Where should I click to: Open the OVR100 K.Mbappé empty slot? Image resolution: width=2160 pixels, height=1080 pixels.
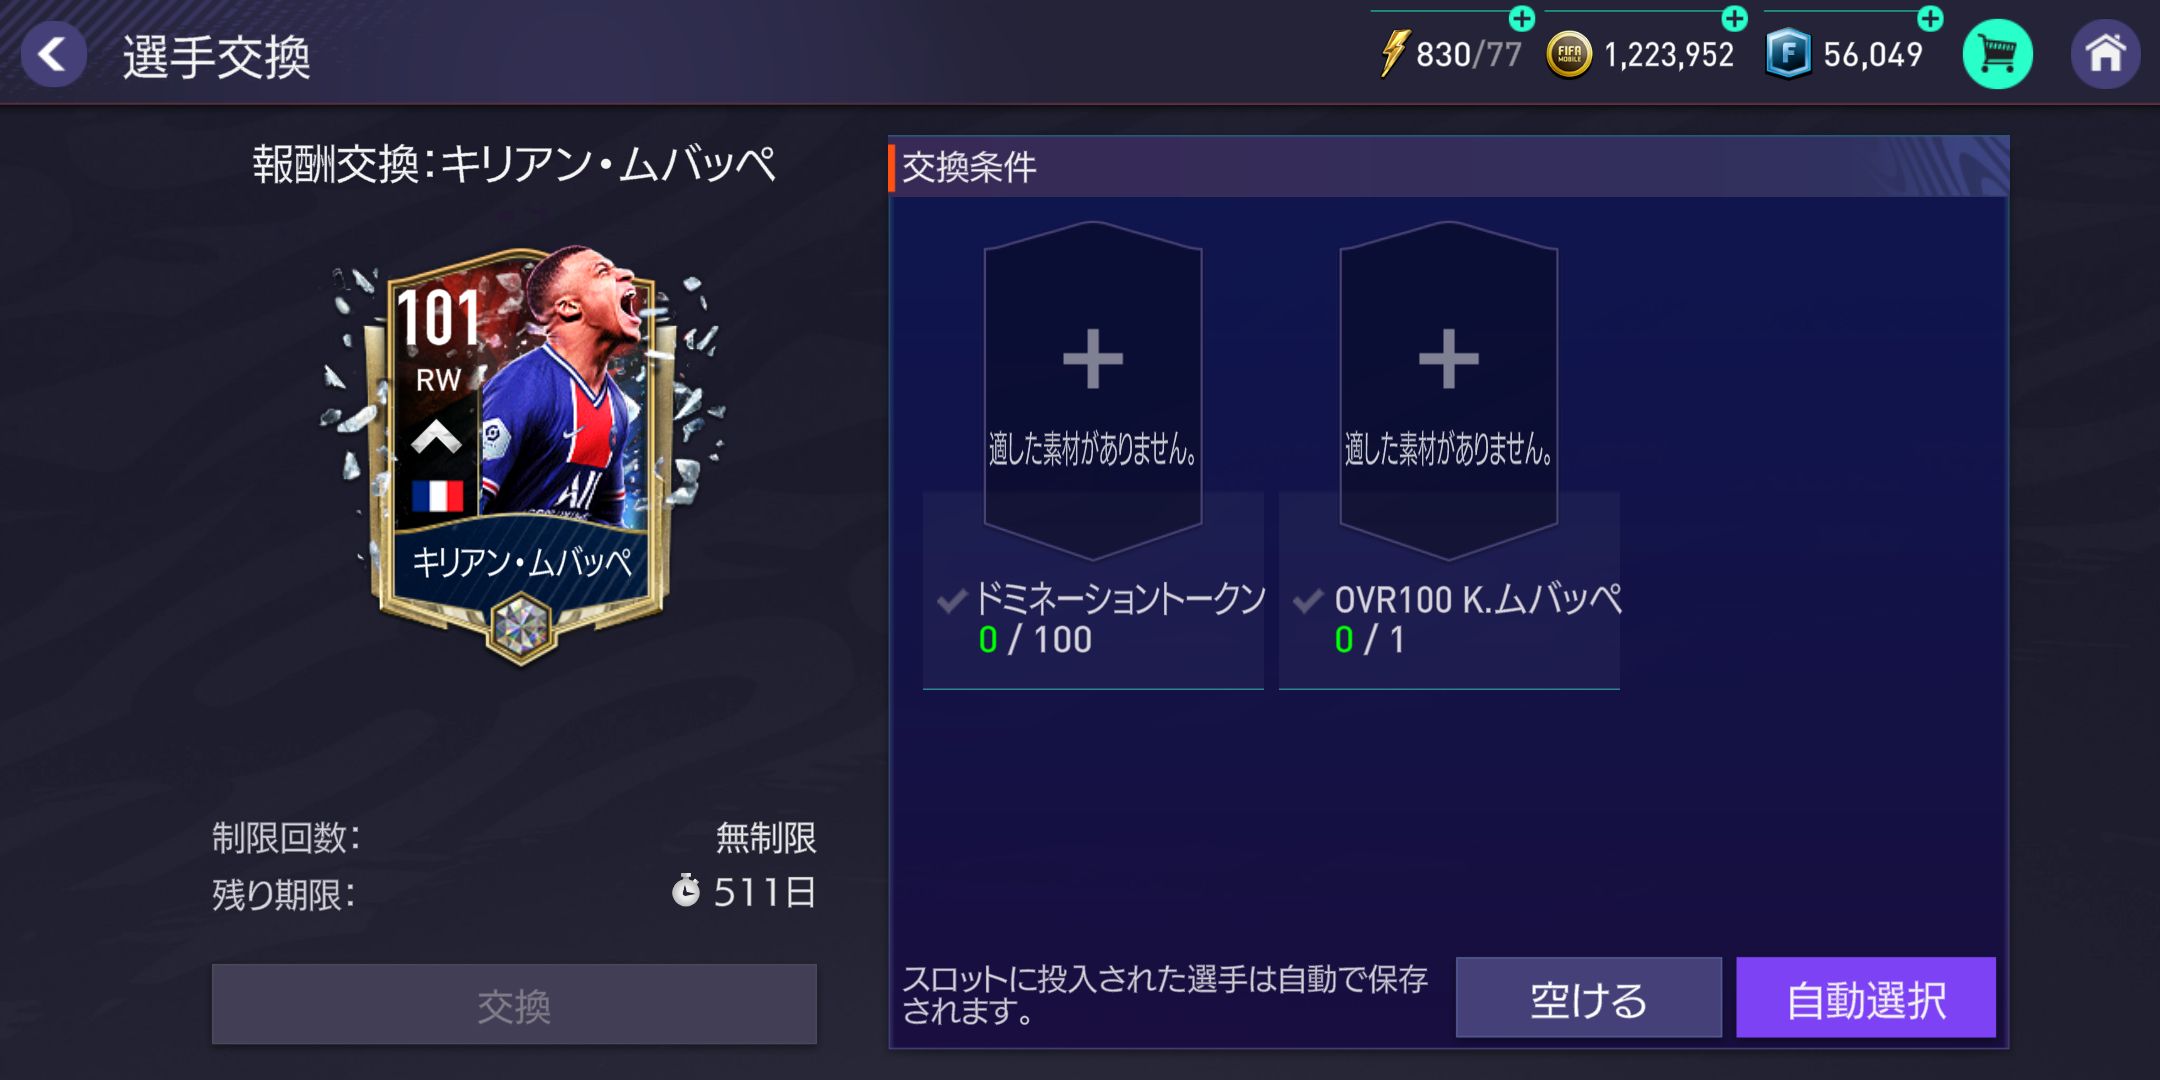[x=1449, y=390]
